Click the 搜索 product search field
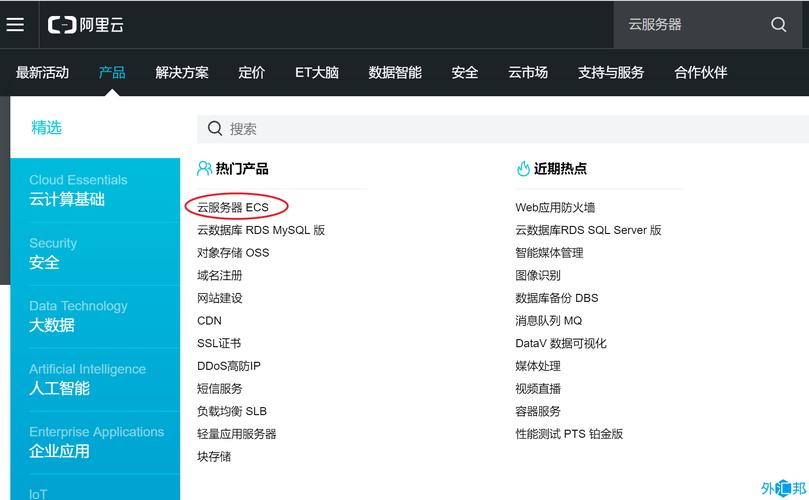The height and width of the screenshot is (500, 809). [x=503, y=128]
